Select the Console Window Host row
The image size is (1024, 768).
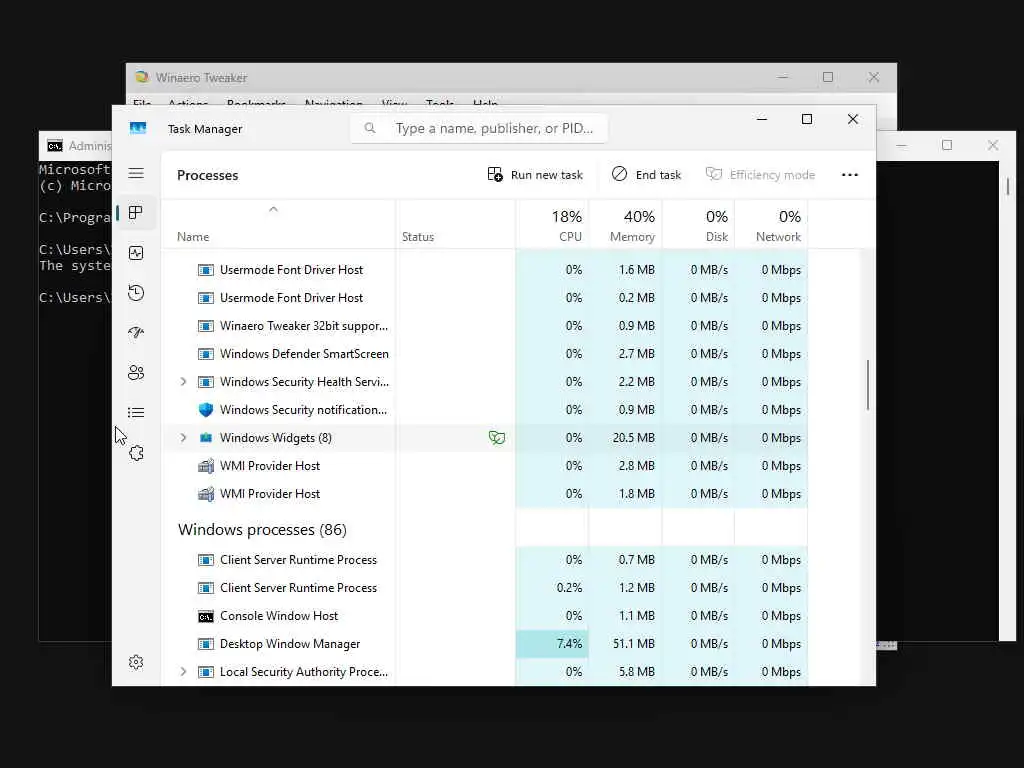tap(485, 616)
